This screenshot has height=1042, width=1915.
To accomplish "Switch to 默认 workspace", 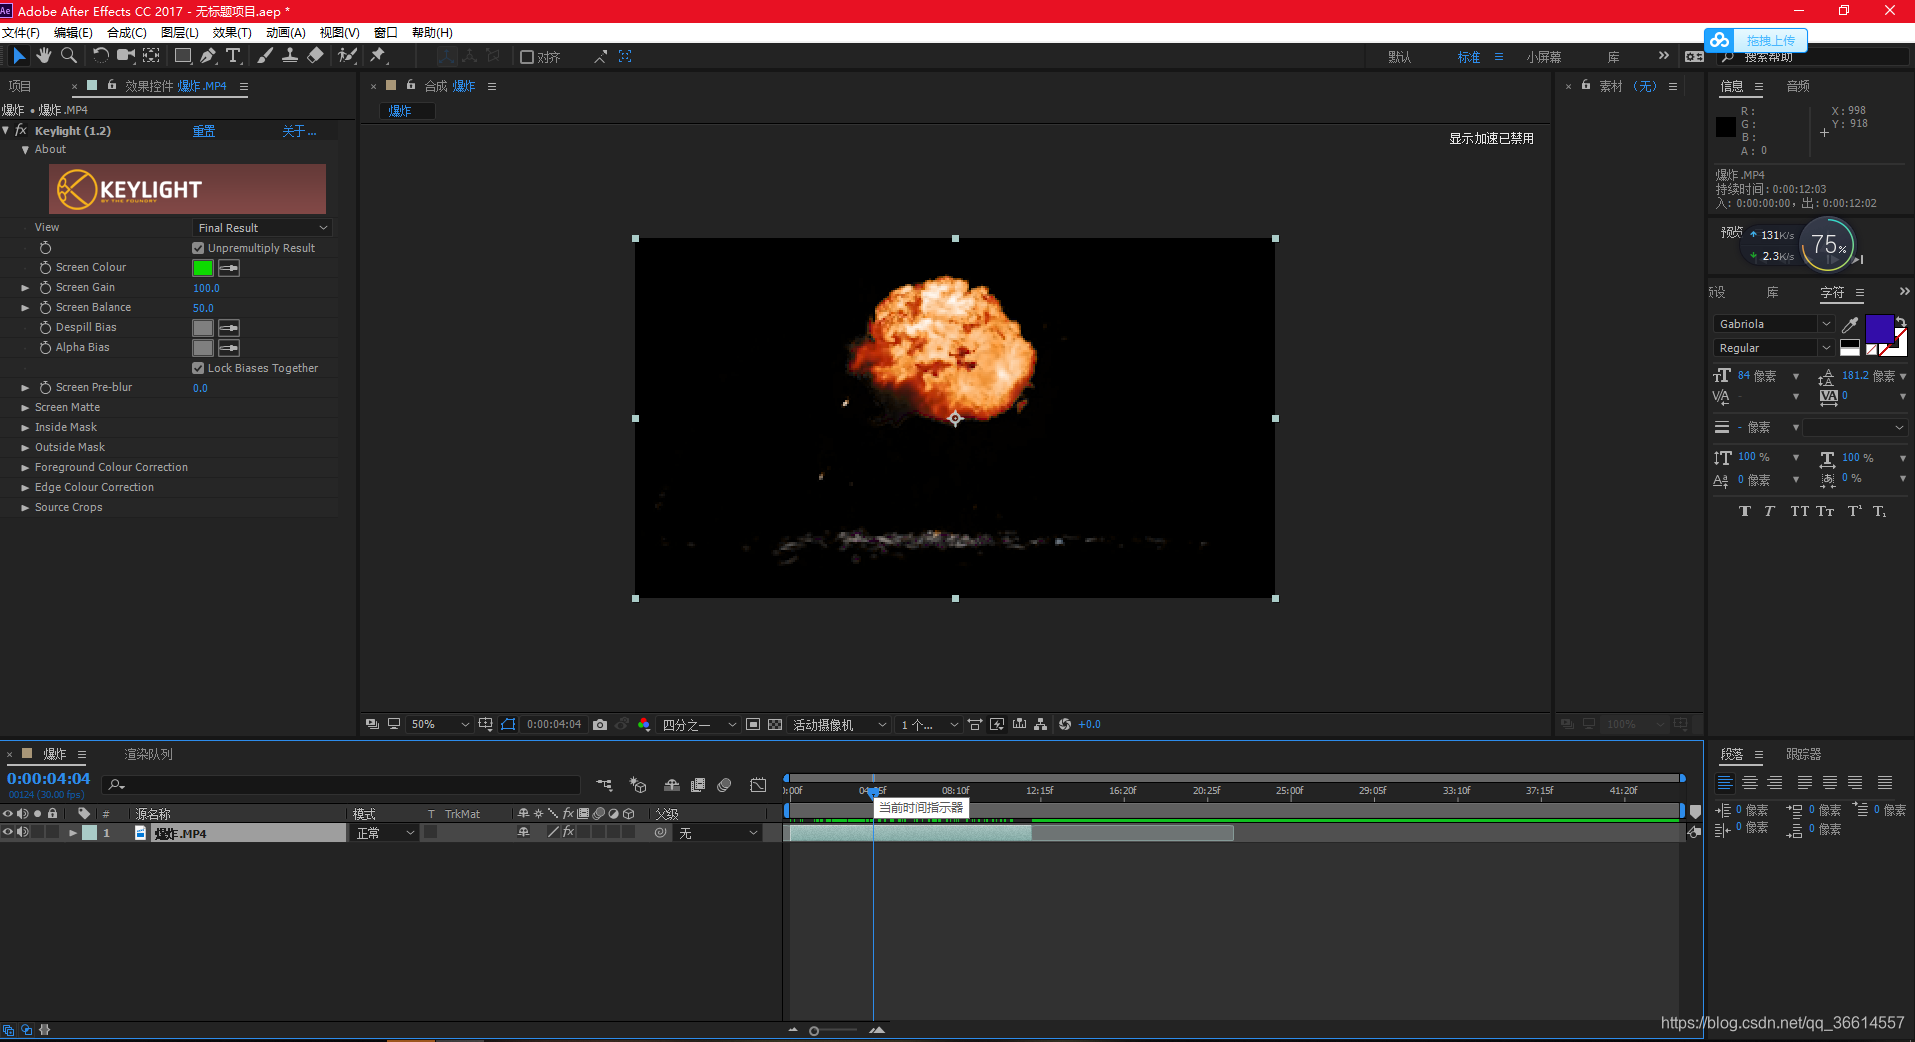I will (x=1399, y=57).
